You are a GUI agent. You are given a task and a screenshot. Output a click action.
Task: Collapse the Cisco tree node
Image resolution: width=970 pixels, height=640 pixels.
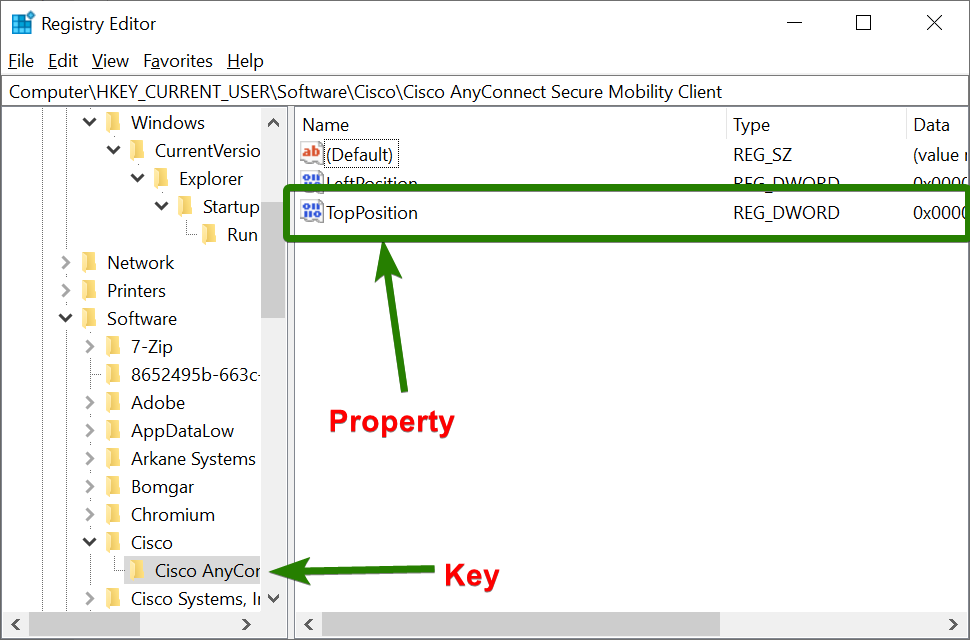[90, 542]
